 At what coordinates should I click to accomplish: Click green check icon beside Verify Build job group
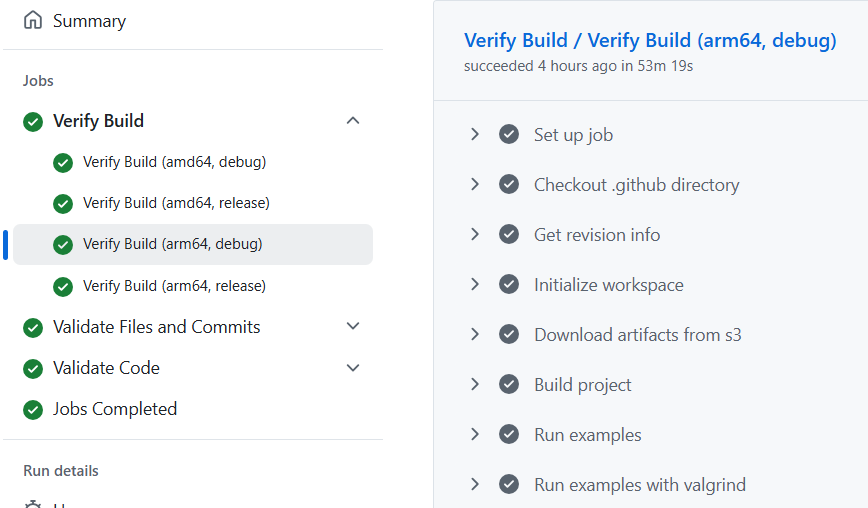pyautogui.click(x=33, y=121)
